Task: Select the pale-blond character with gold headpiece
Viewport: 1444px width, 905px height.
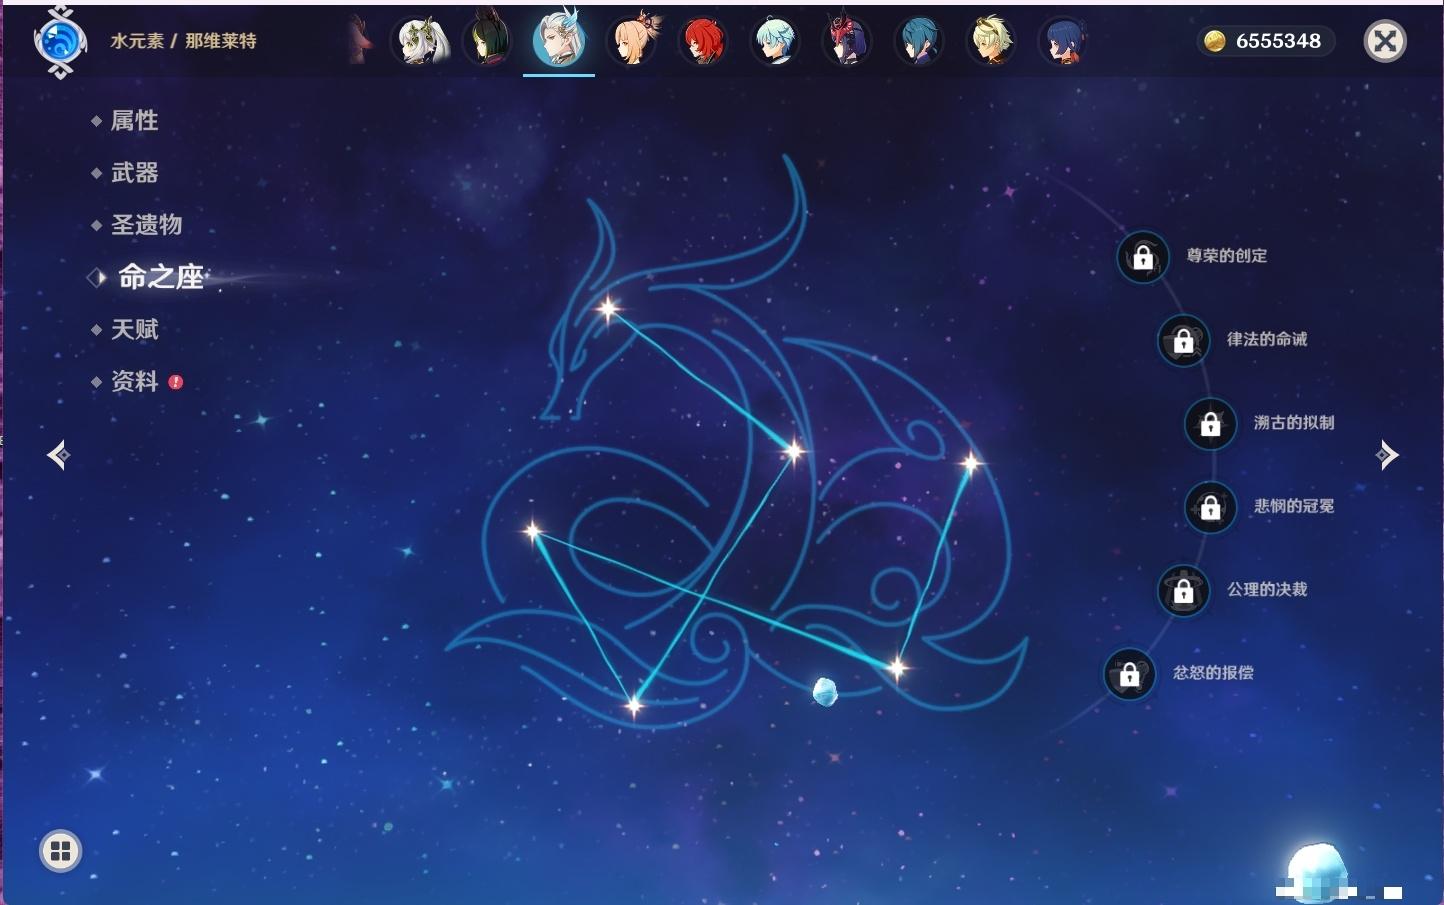Action: (991, 41)
